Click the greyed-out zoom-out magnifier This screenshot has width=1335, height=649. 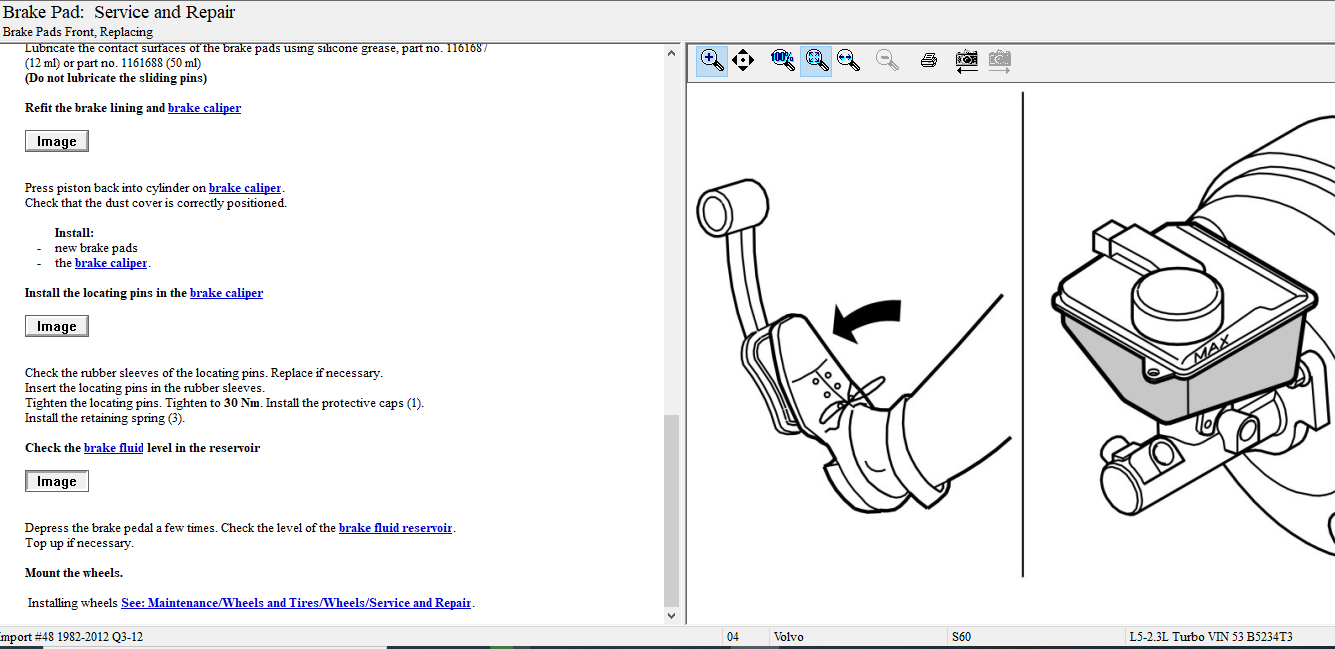pyautogui.click(x=886, y=60)
